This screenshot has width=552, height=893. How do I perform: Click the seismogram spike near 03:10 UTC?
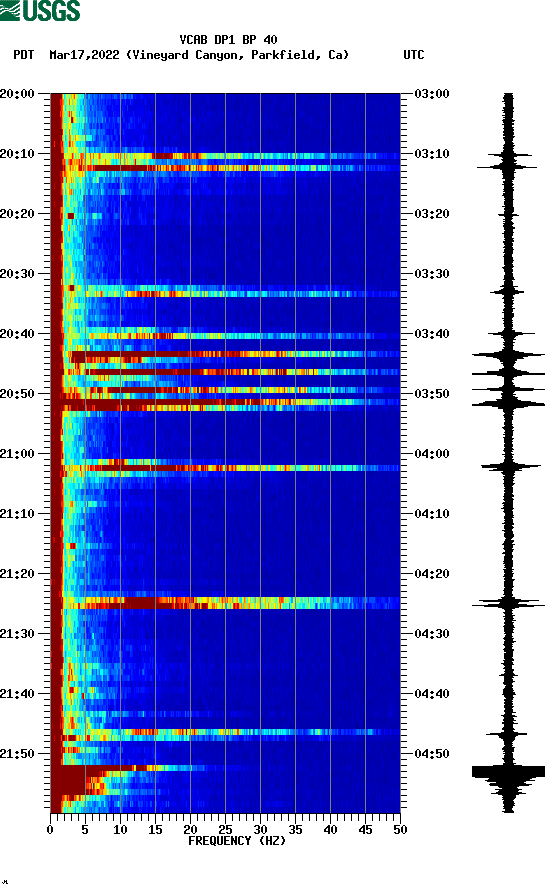[508, 155]
